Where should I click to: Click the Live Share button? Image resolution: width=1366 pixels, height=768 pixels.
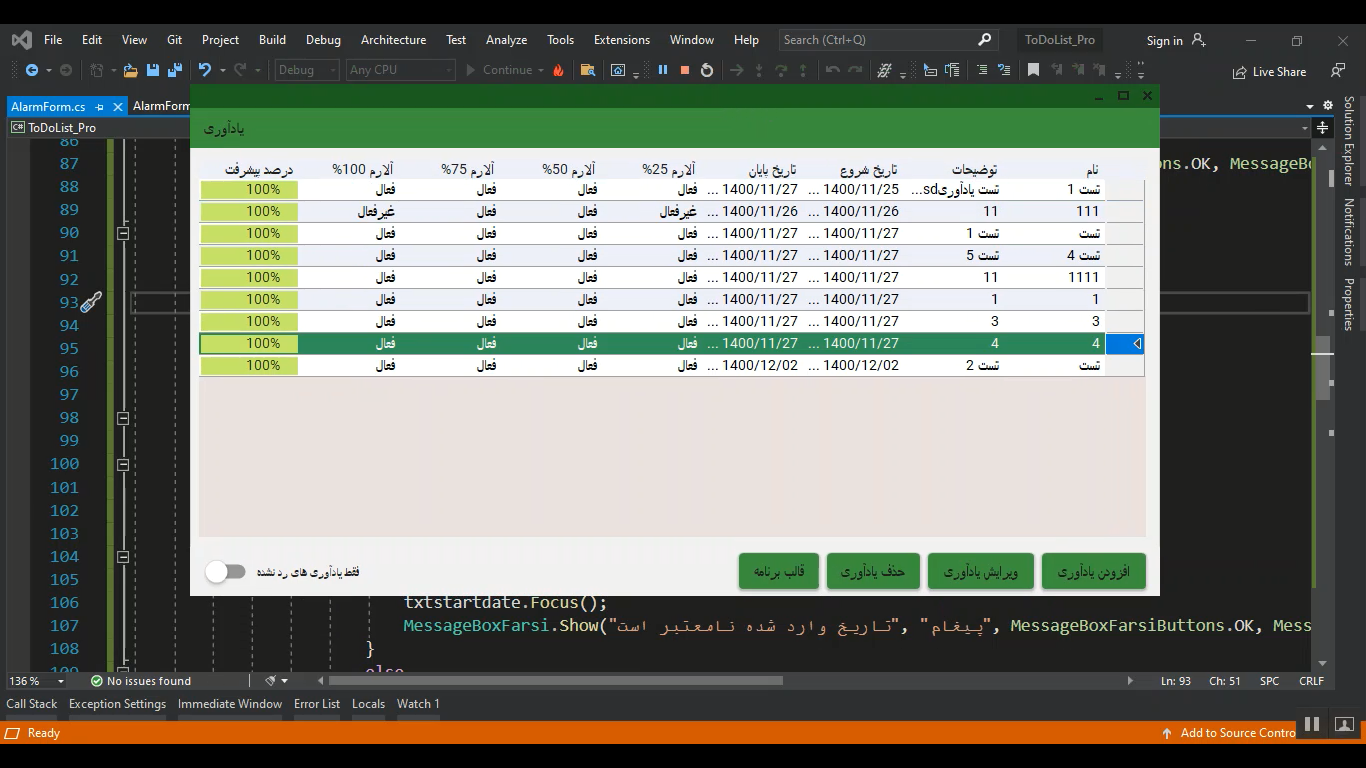point(1269,72)
